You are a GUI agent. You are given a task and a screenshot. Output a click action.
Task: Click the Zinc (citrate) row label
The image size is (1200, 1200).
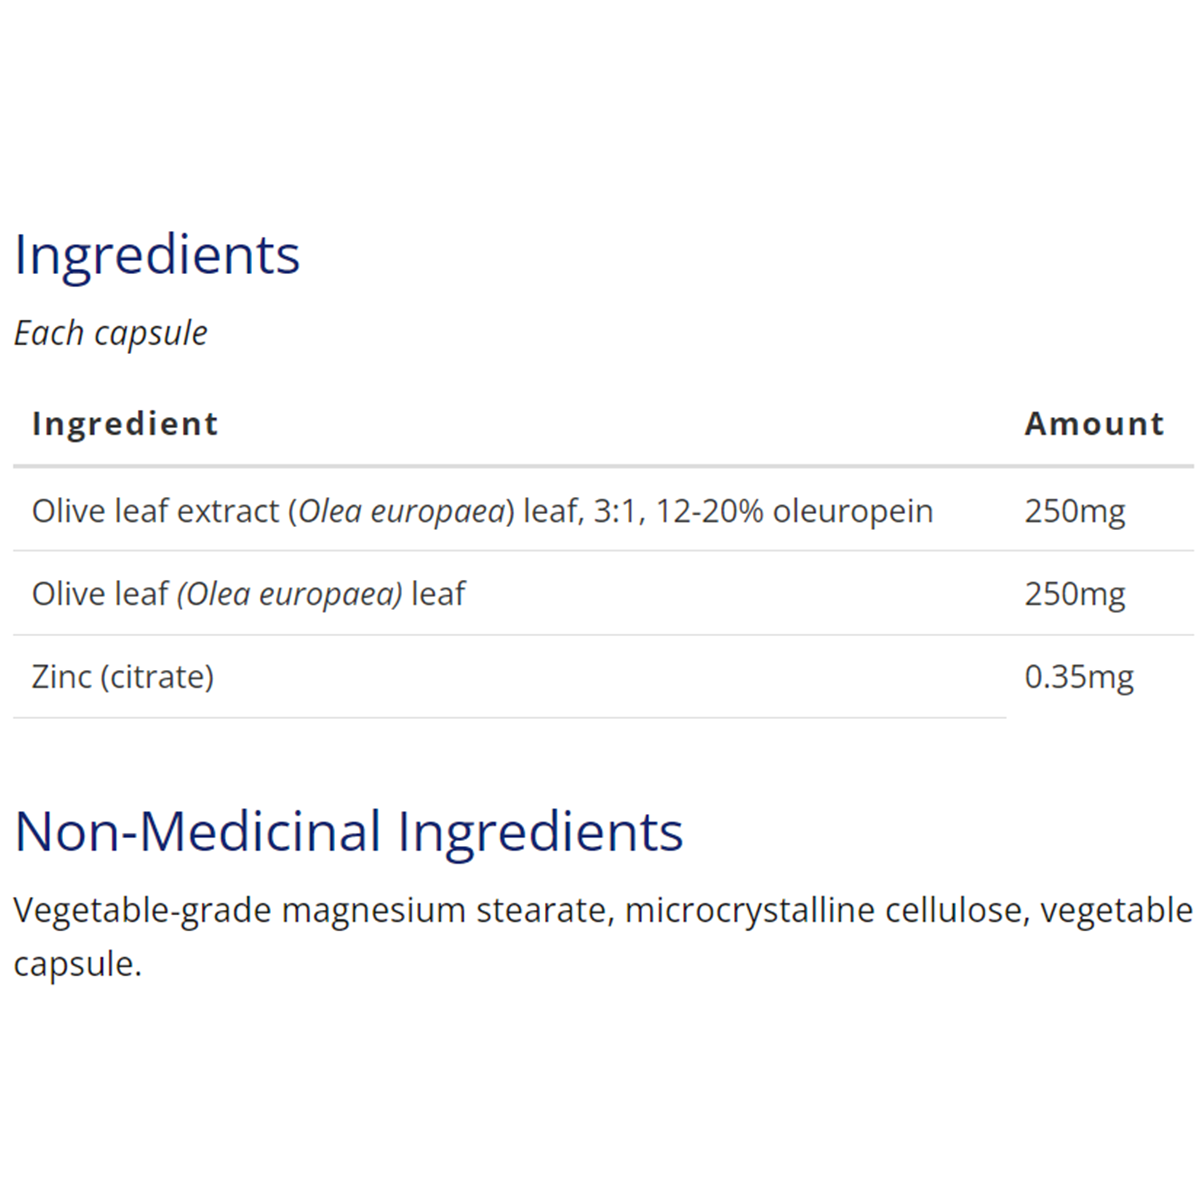(123, 677)
